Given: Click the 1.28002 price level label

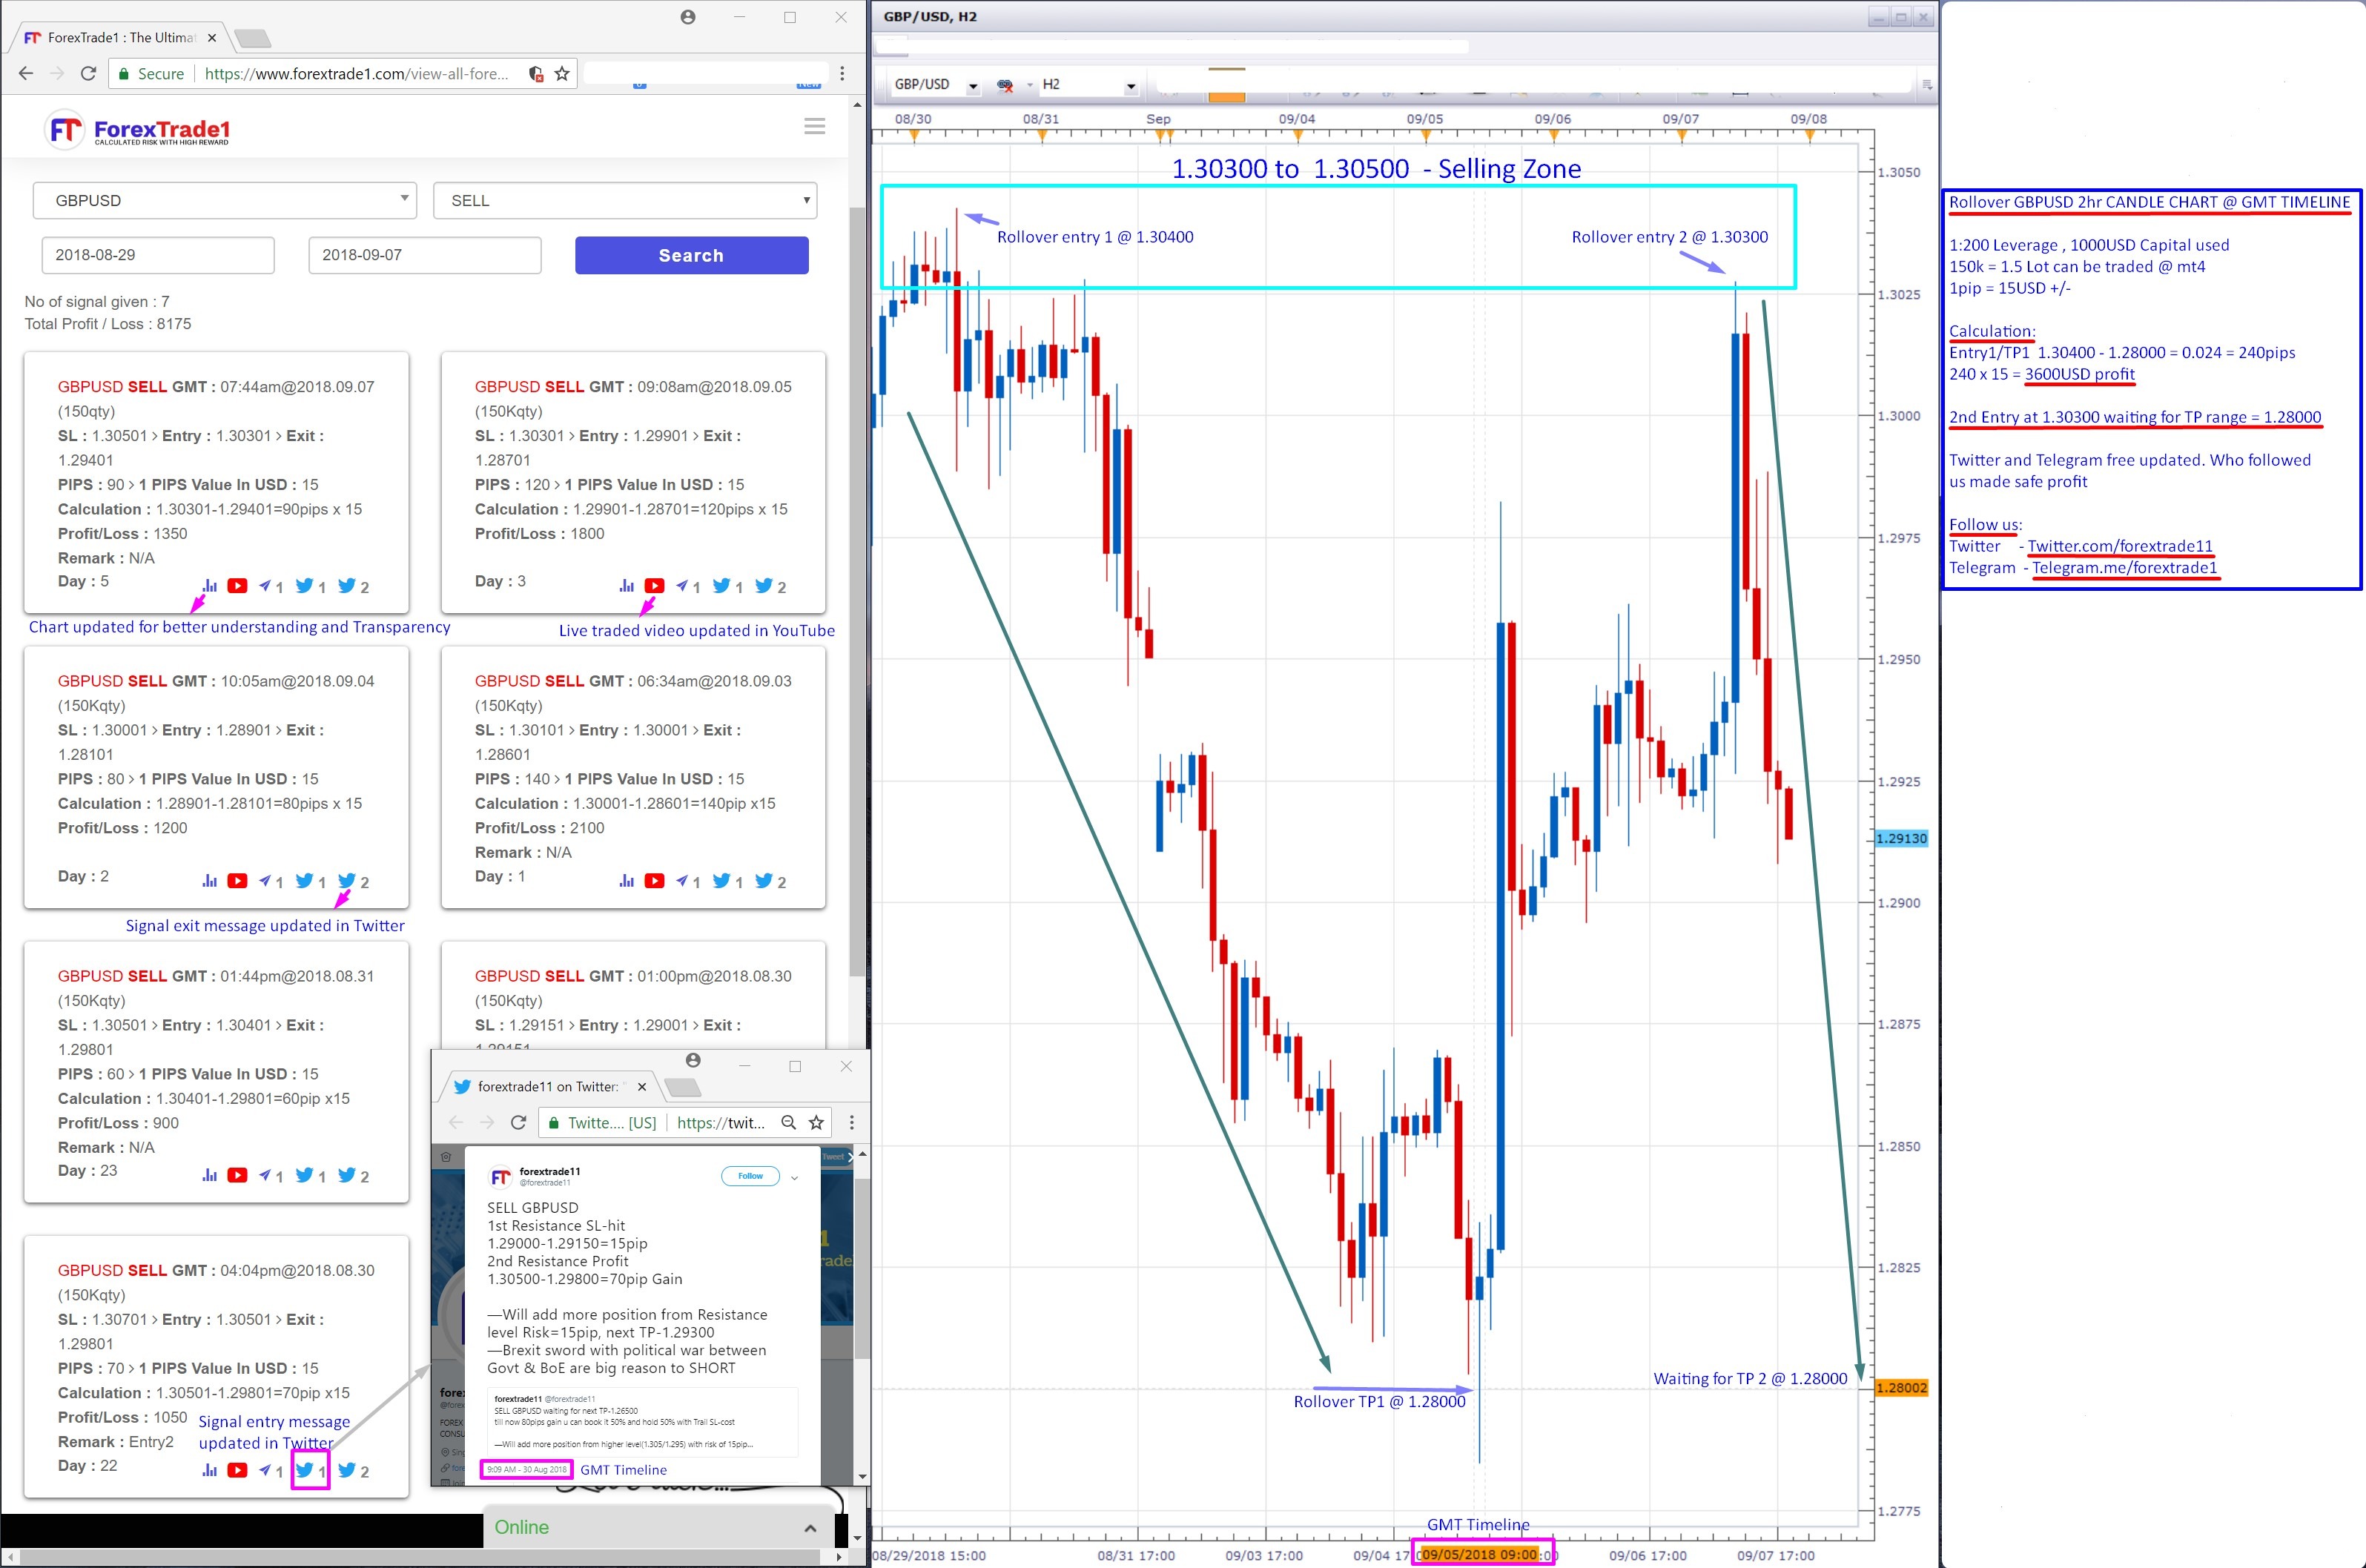Looking at the screenshot, I should pos(1900,1388).
